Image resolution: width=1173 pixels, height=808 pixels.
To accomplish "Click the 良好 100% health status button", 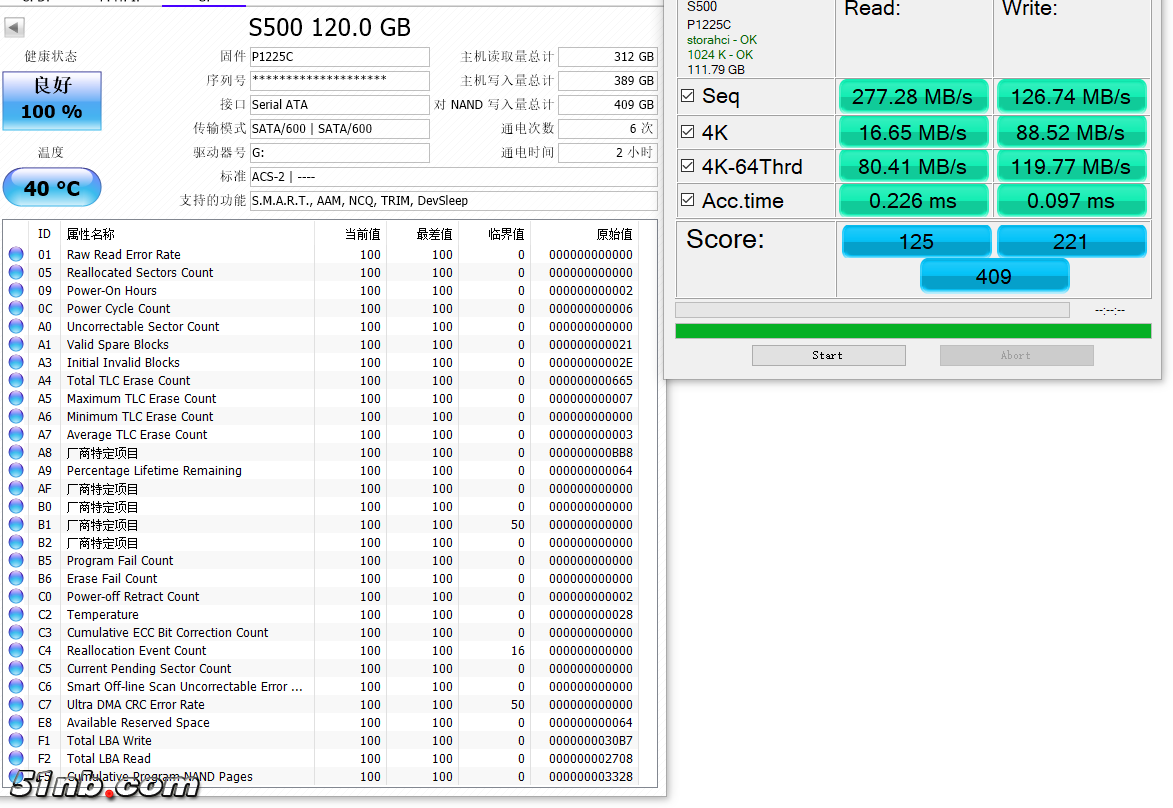I will (52, 100).
